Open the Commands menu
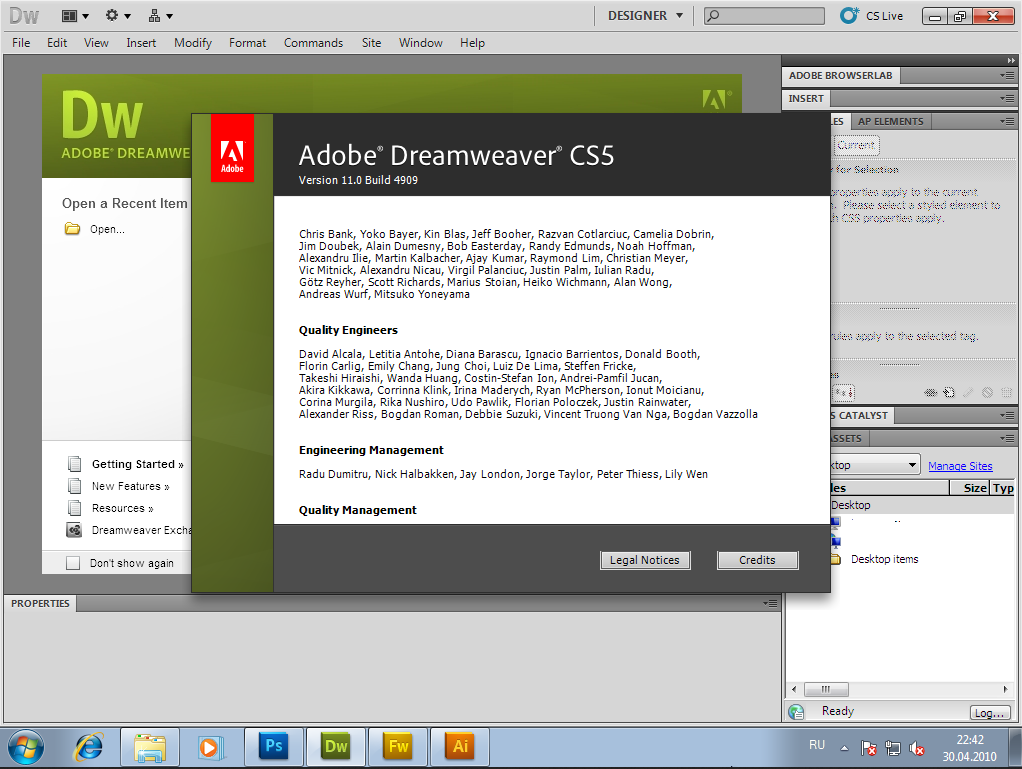 point(313,43)
